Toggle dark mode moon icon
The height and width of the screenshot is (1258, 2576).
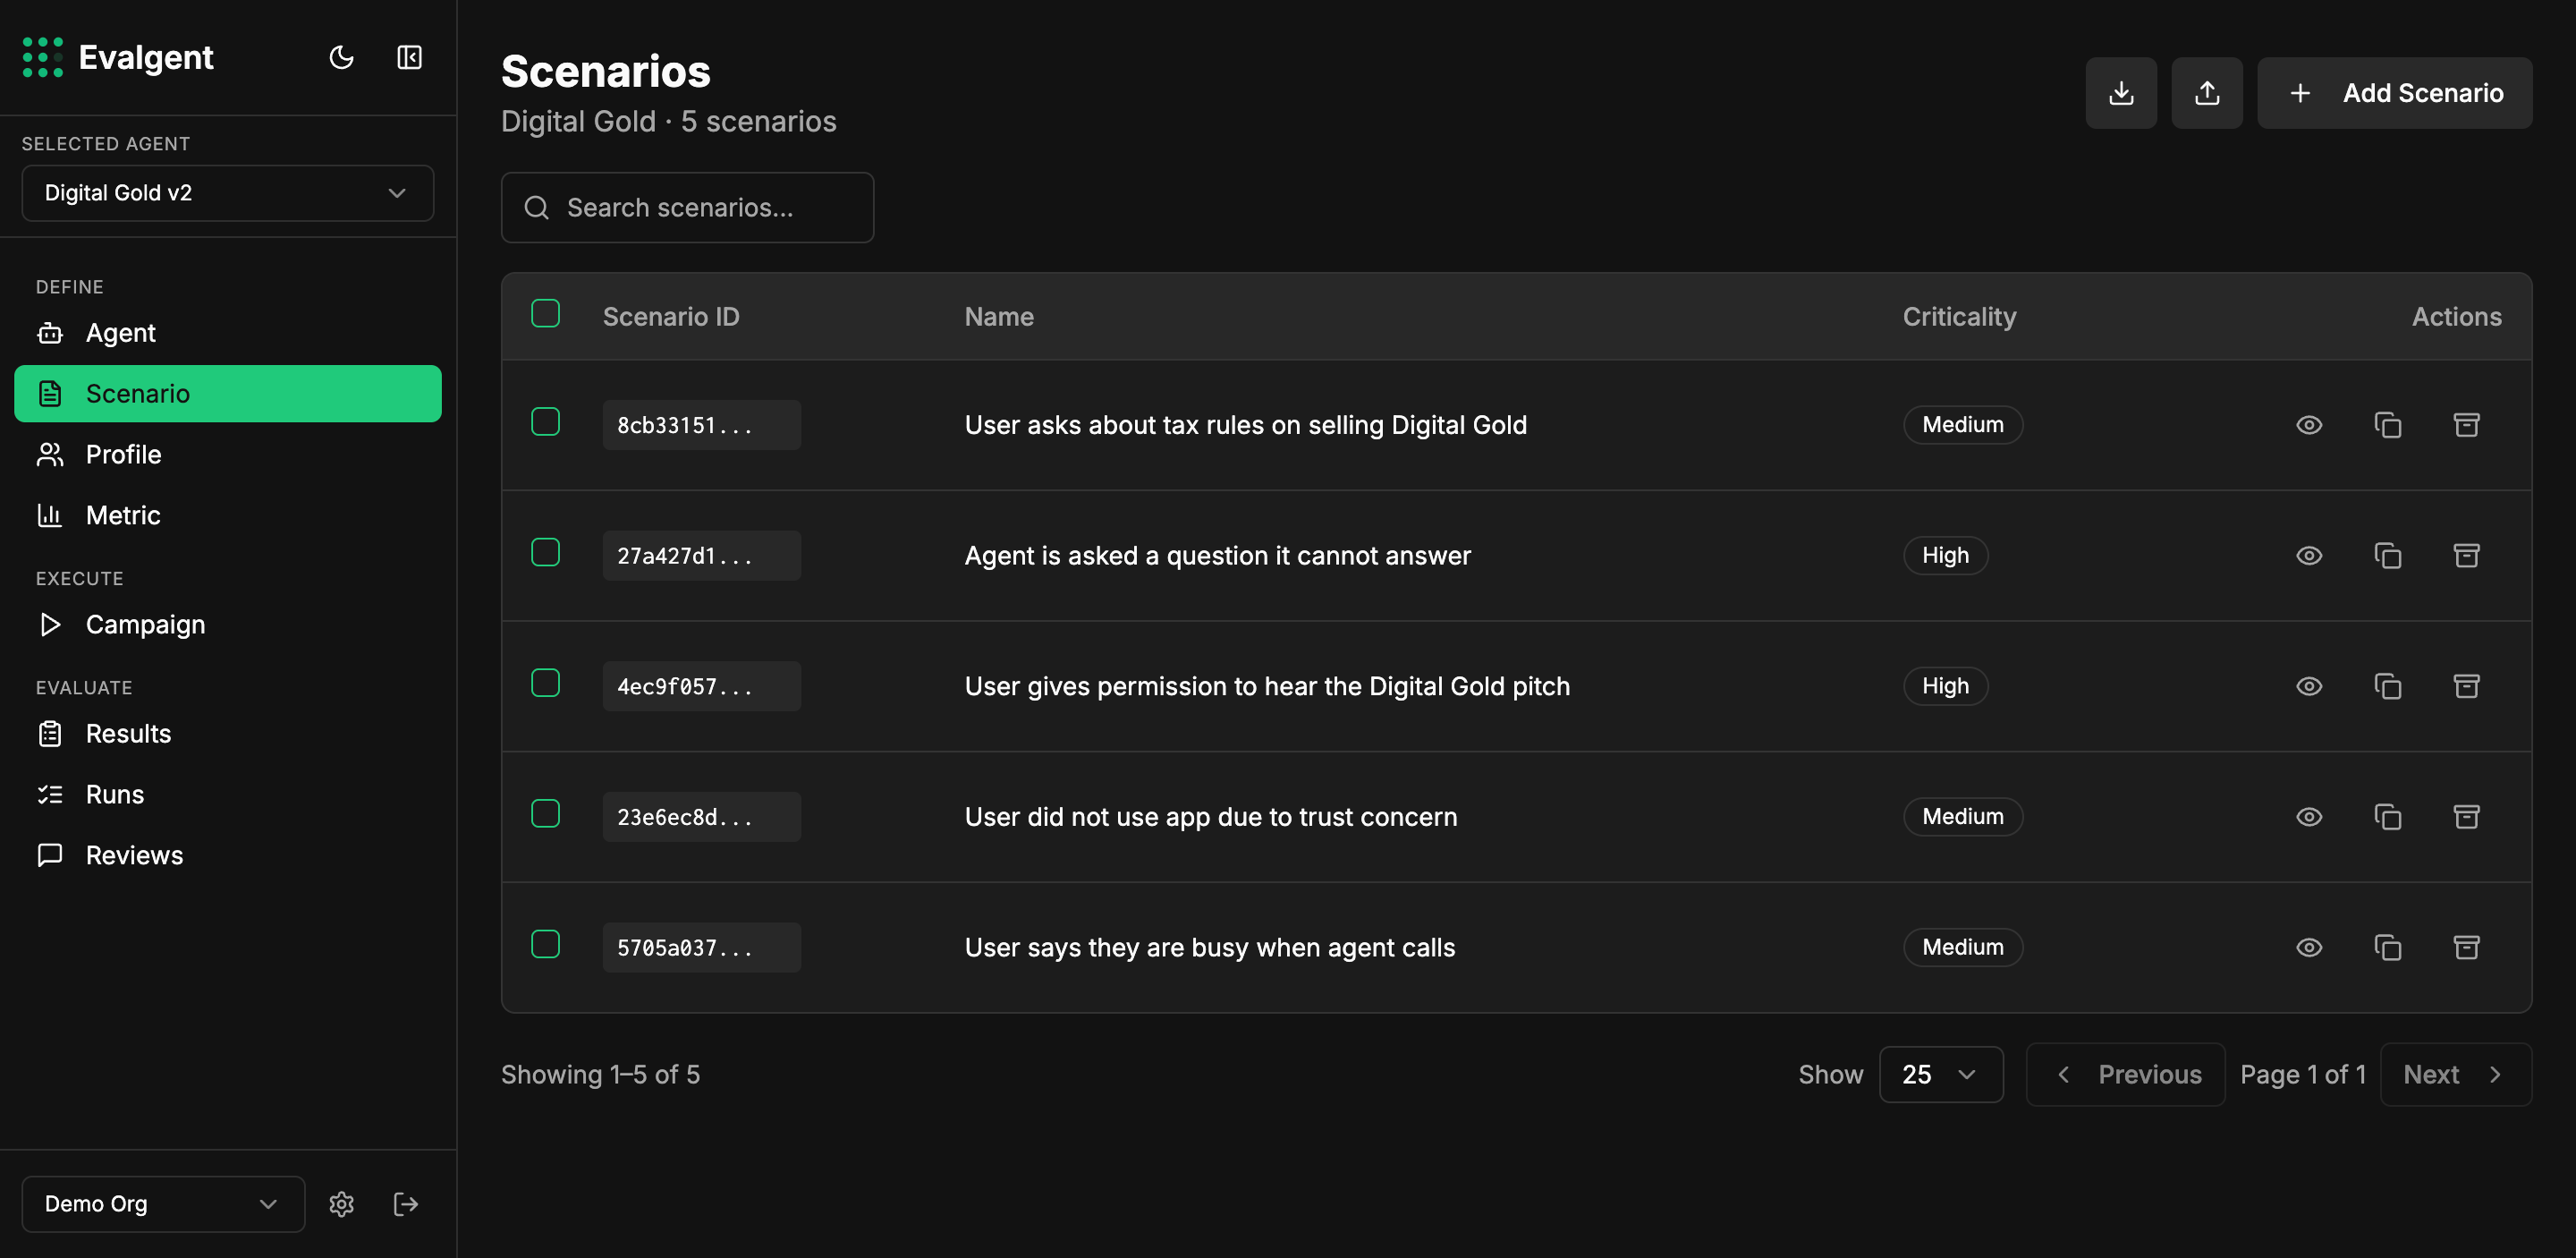(341, 58)
